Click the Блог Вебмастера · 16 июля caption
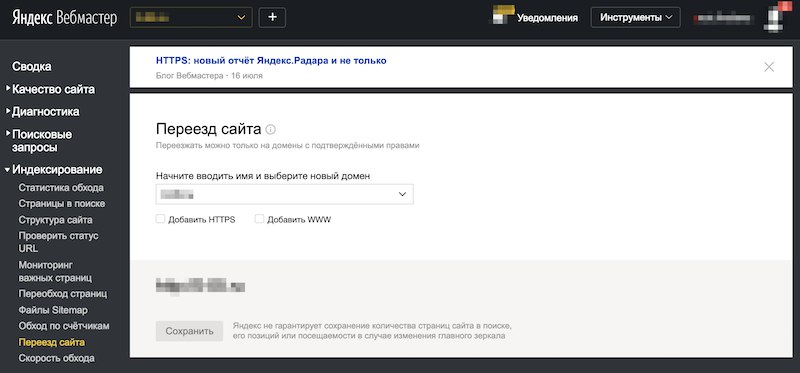 [209, 76]
